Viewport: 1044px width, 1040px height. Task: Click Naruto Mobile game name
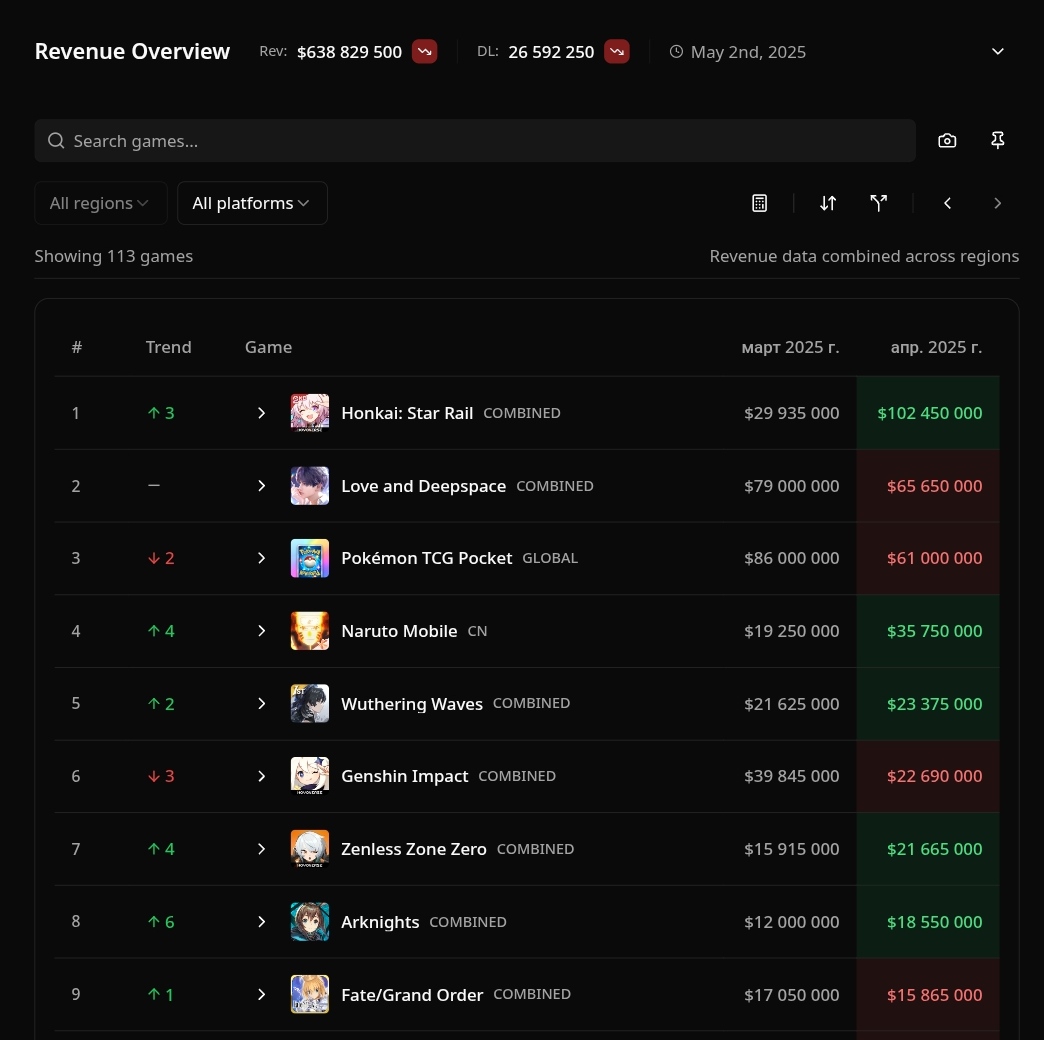399,631
